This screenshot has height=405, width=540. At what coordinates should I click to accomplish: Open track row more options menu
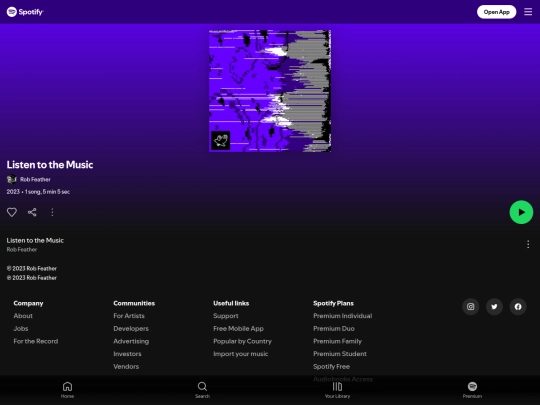[528, 244]
